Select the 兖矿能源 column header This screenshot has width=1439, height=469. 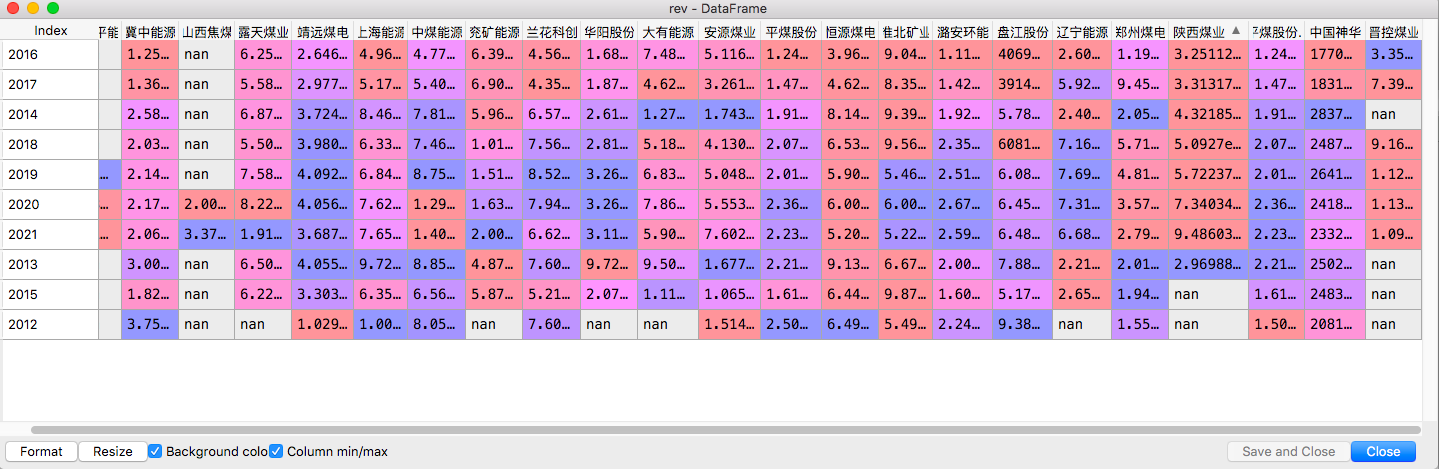(494, 31)
